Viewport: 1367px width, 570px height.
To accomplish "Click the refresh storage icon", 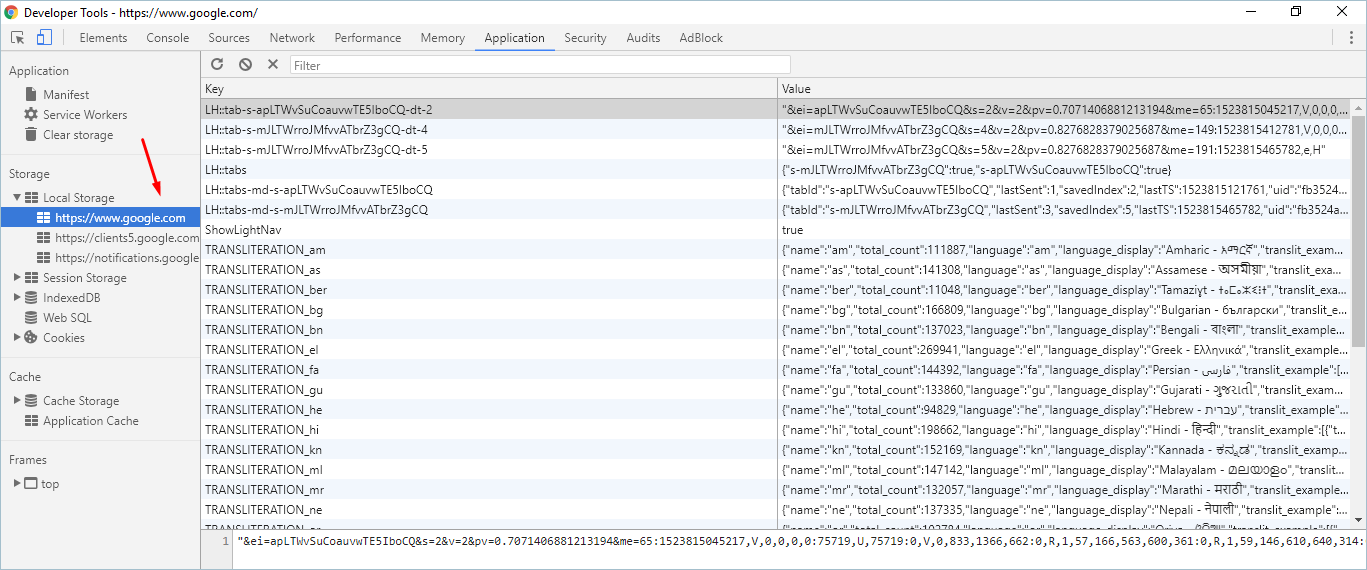I will click(217, 64).
